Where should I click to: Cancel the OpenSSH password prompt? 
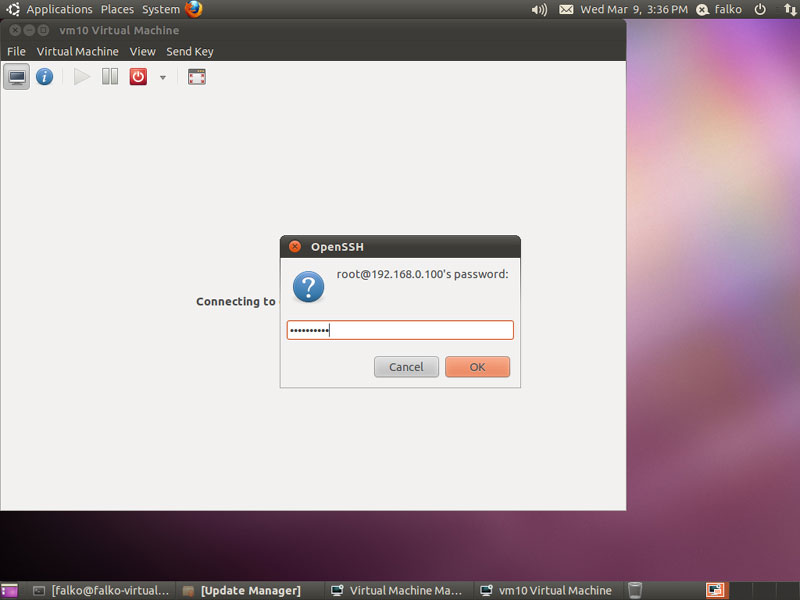(406, 367)
